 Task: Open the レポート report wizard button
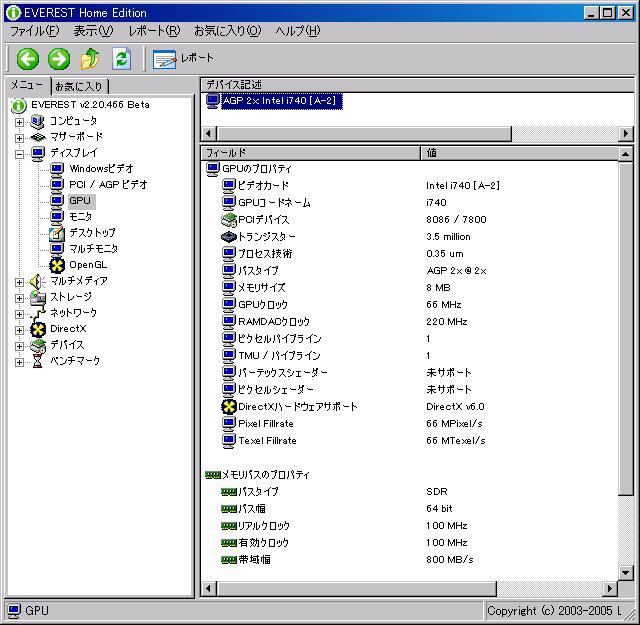(183, 58)
